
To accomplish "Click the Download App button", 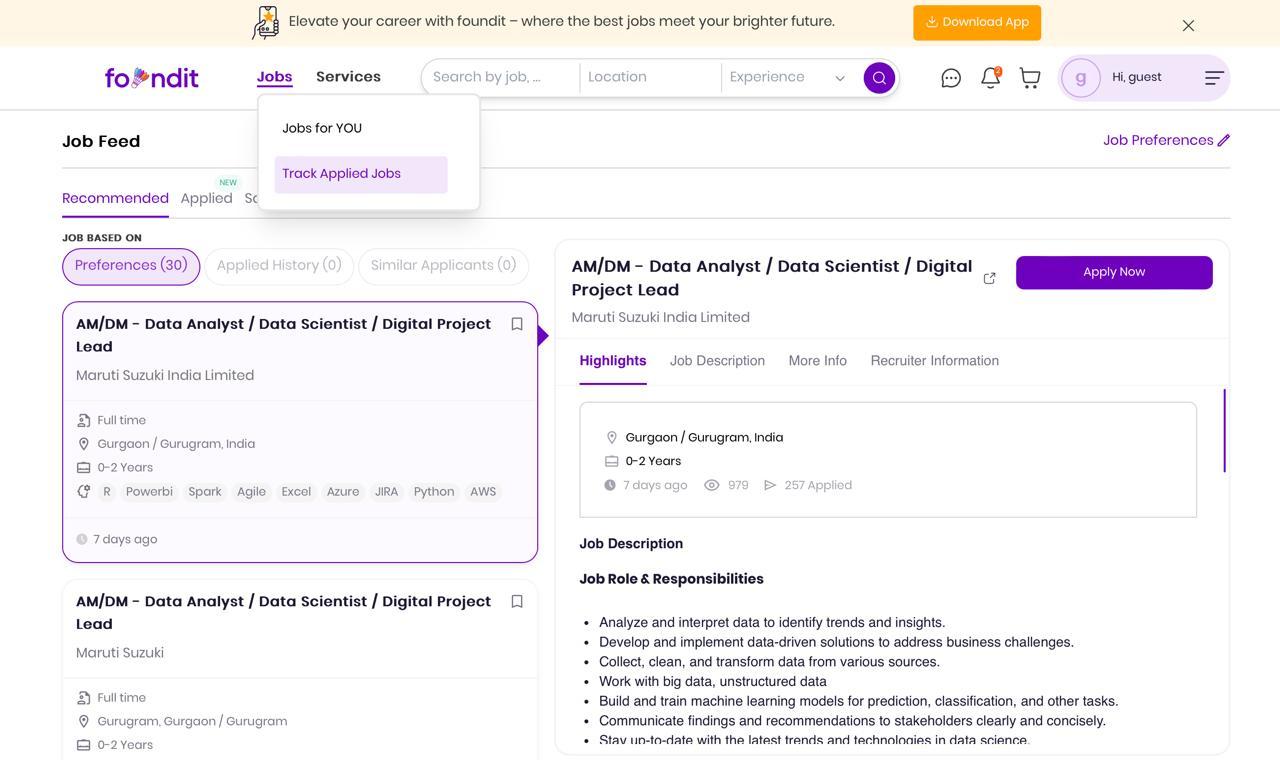I will point(977,22).
